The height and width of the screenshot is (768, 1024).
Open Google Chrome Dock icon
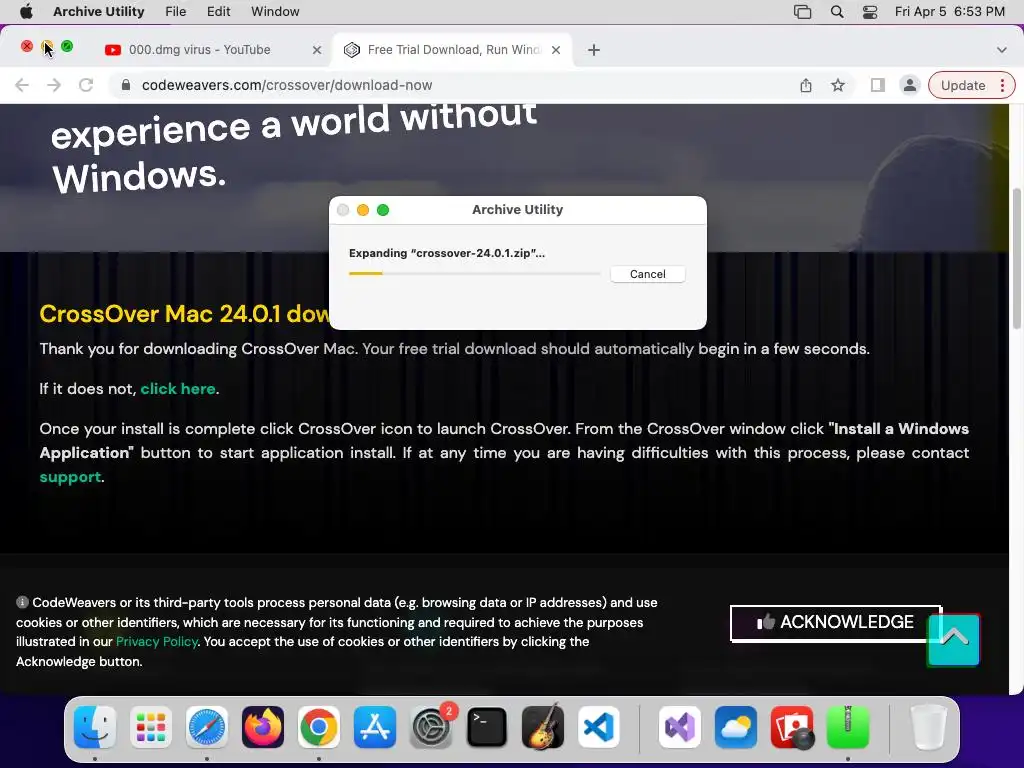319,727
